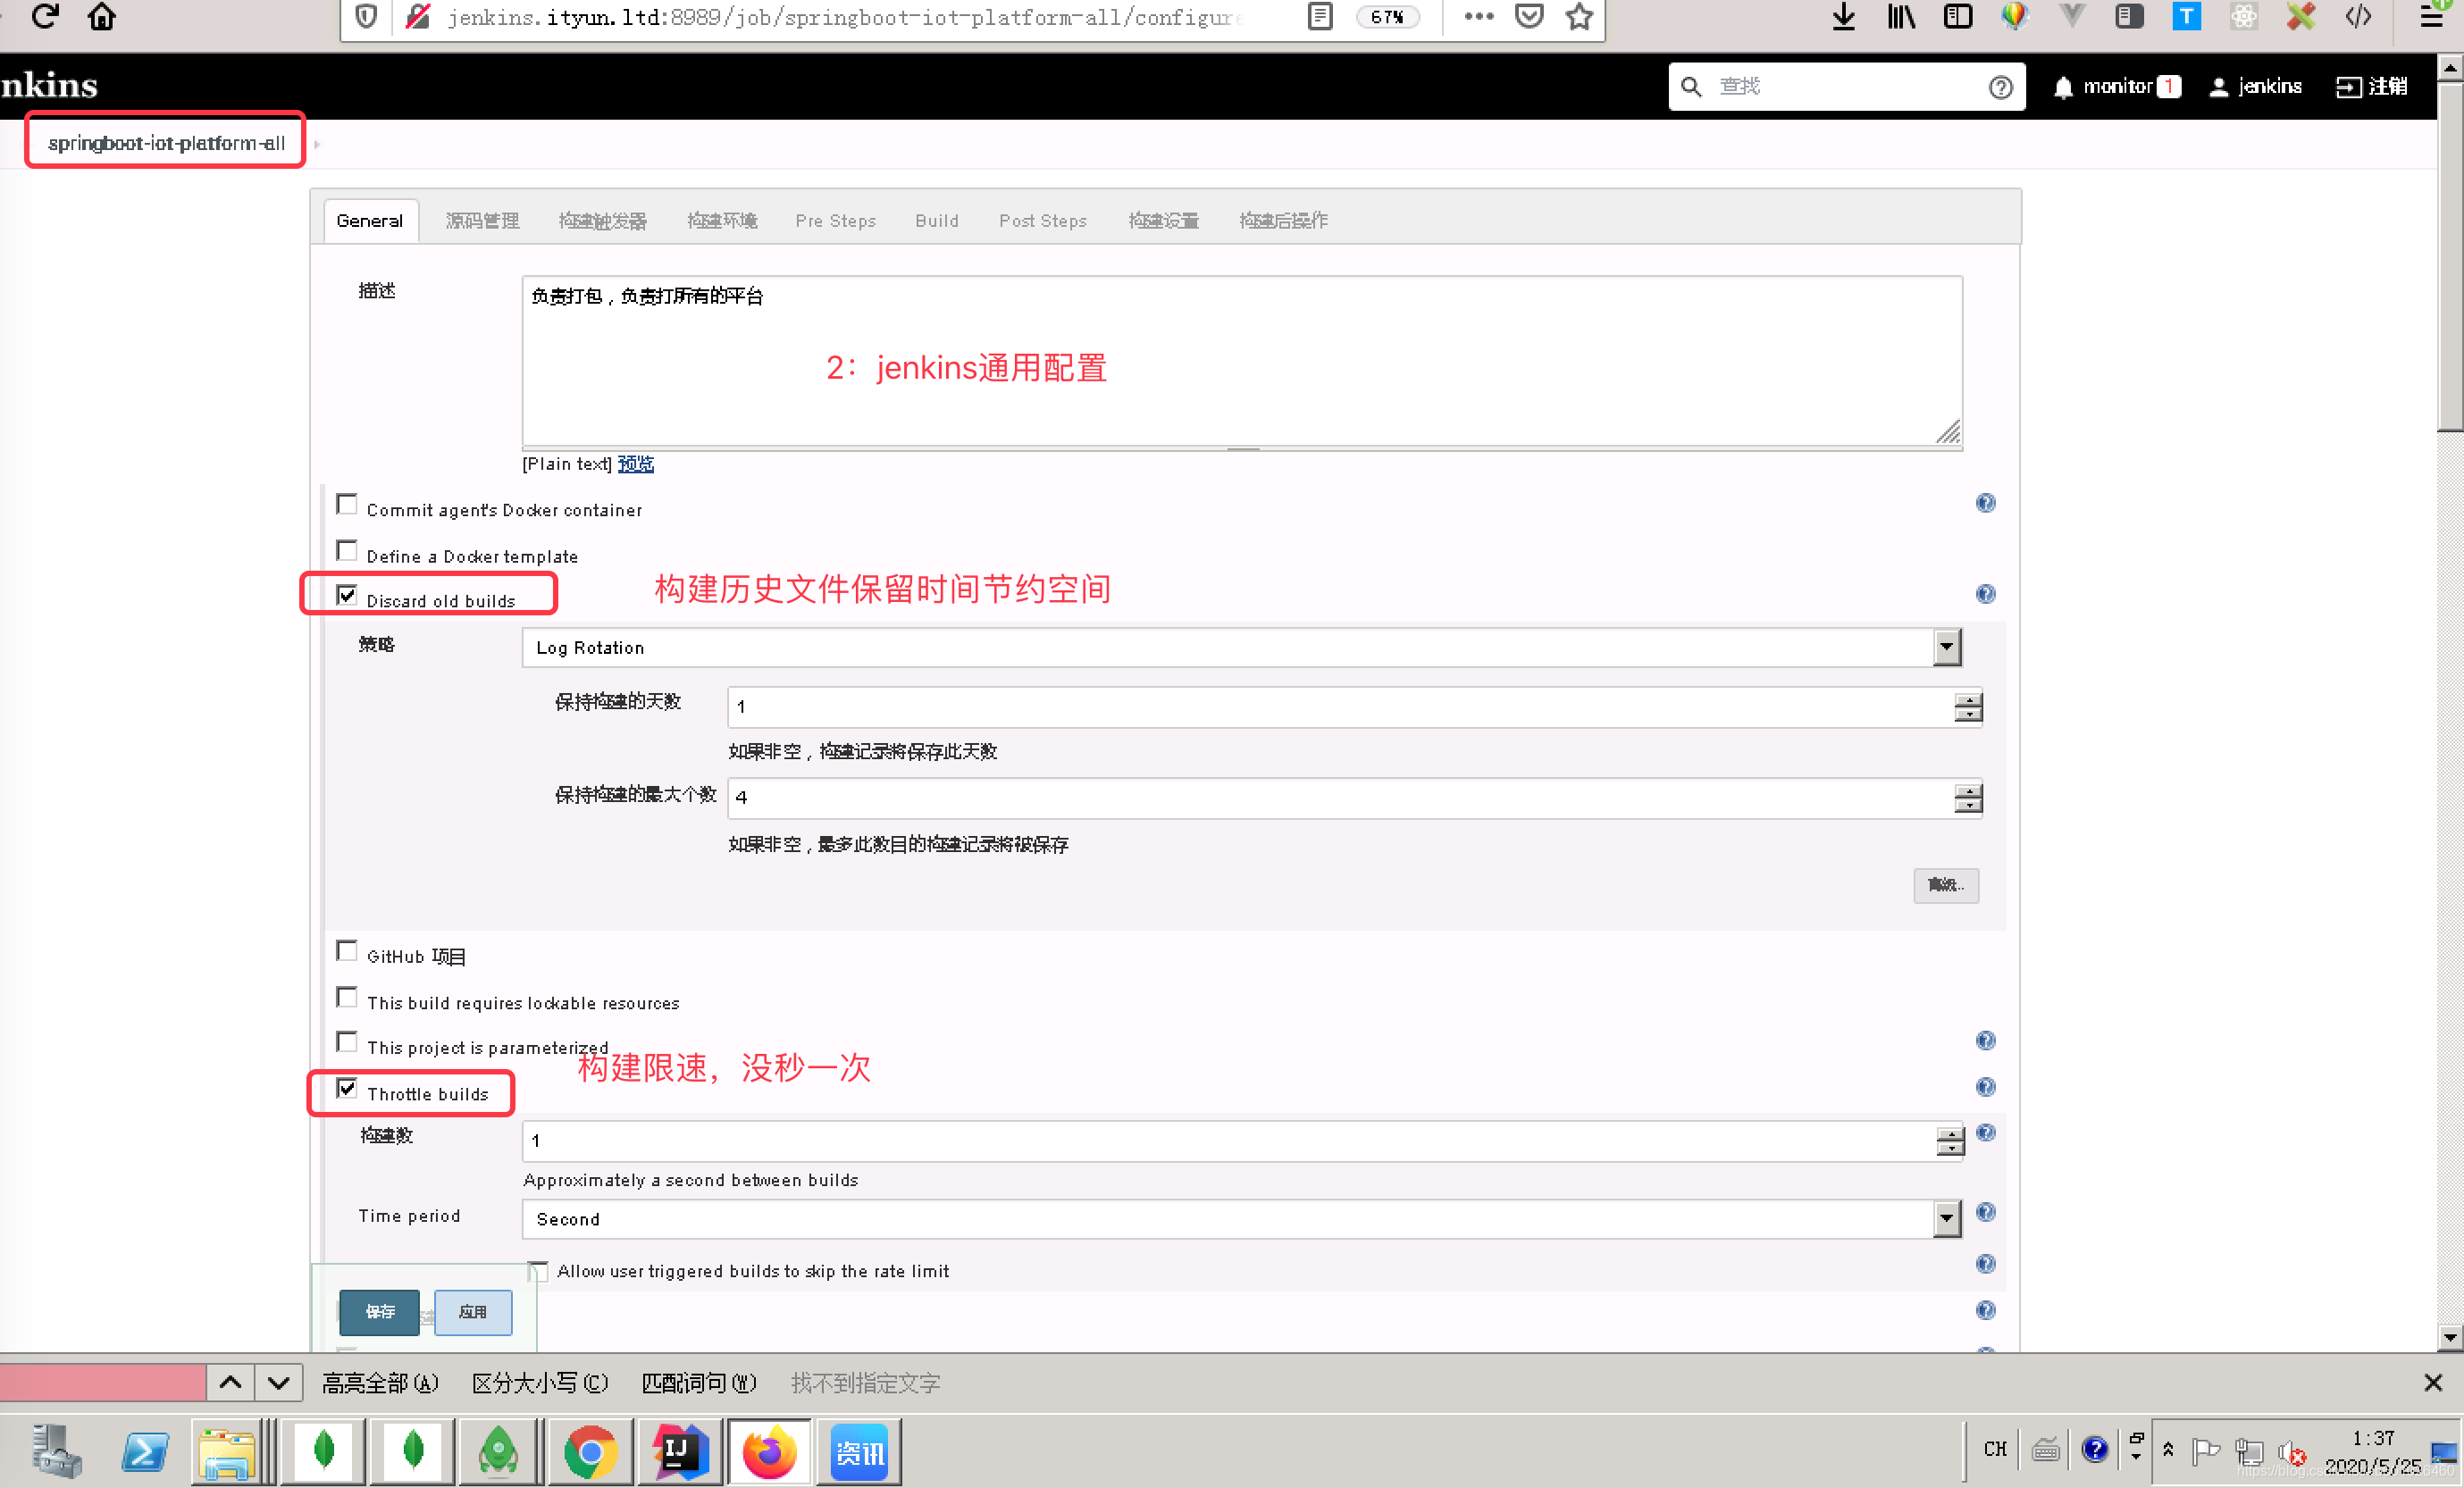Switch to the Pre Steps tab
This screenshot has width=2464, height=1488.
pos(835,220)
